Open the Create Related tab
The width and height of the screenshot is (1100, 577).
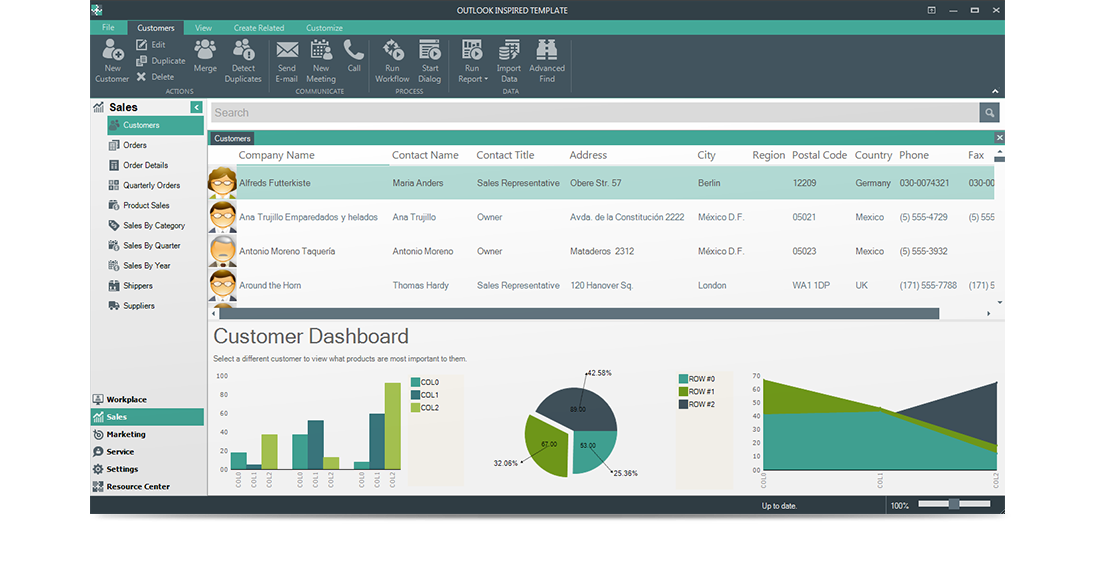(258, 28)
